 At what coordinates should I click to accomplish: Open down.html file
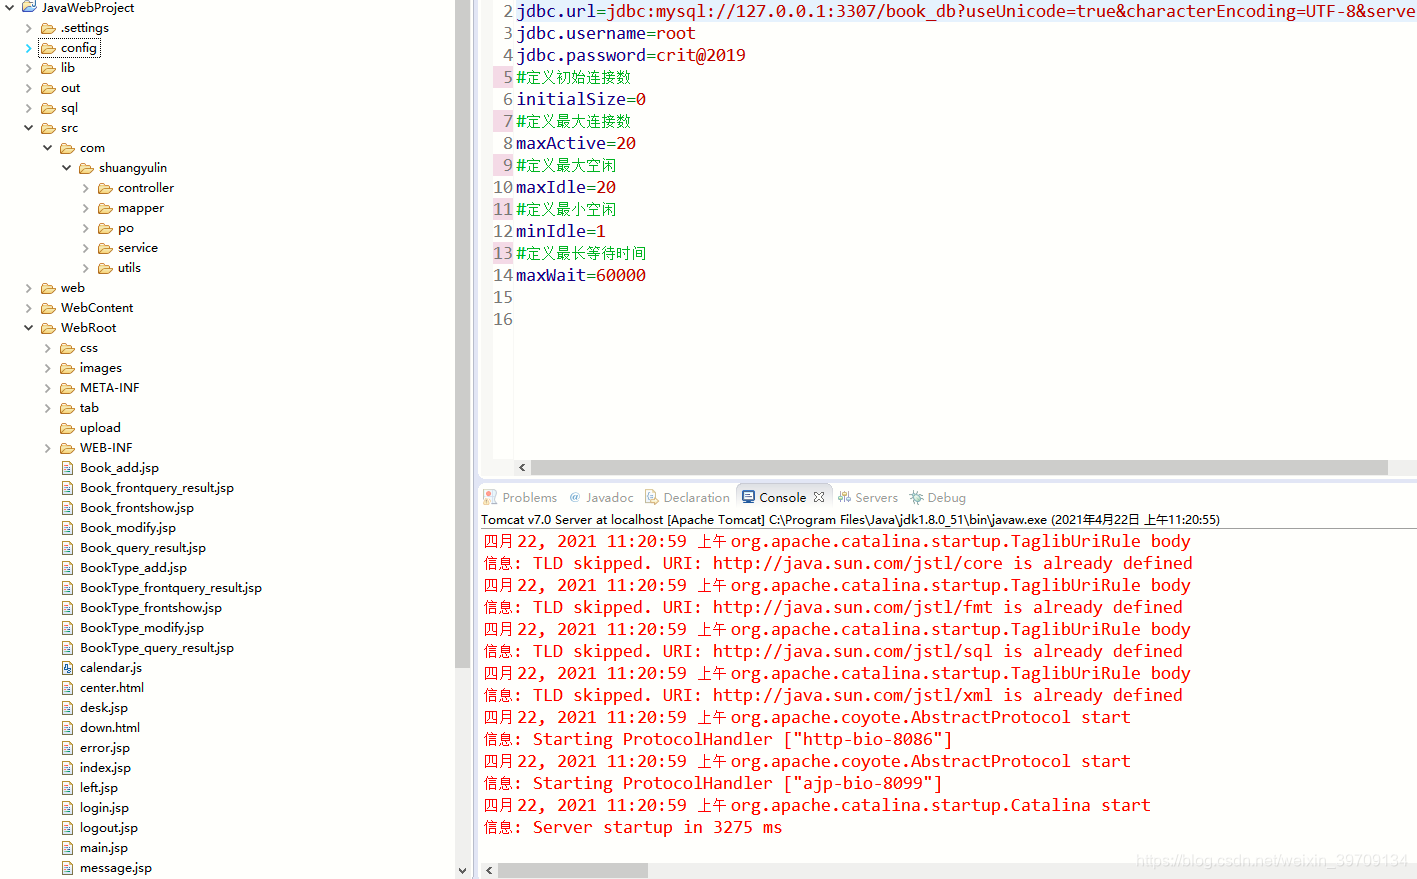coord(109,728)
